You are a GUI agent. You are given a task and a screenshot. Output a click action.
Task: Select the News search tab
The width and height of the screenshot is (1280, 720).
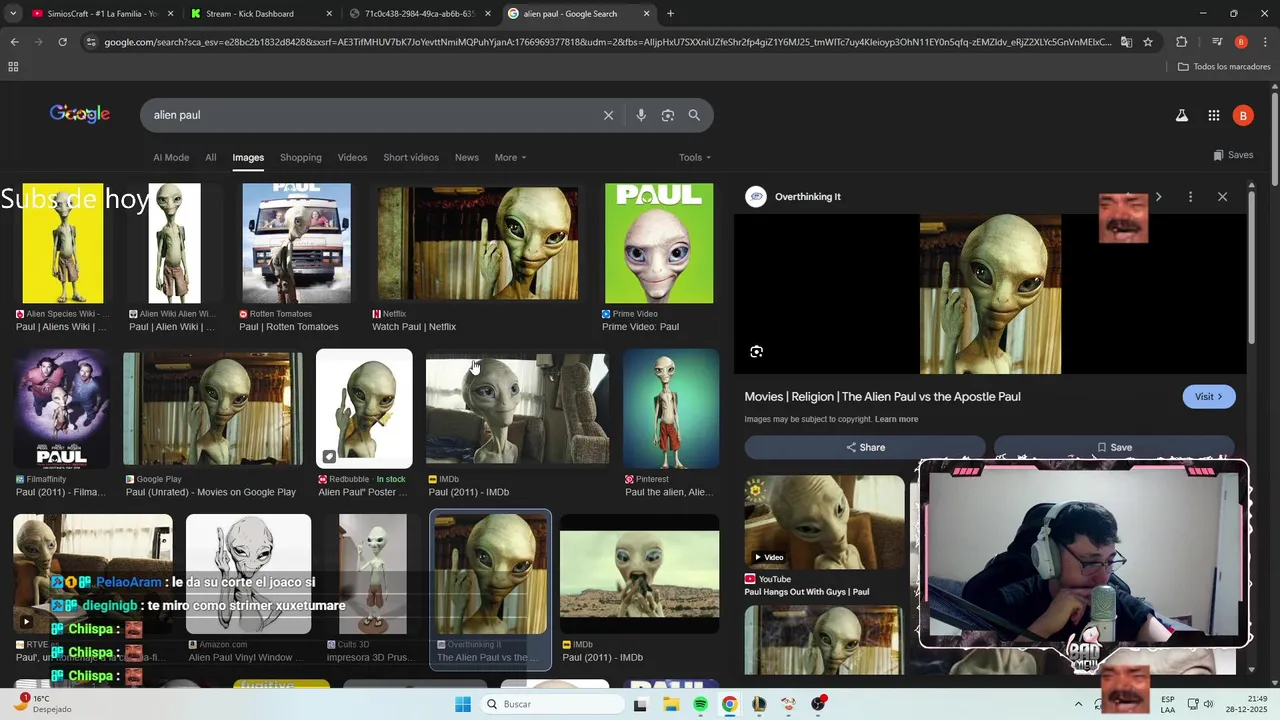point(467,157)
